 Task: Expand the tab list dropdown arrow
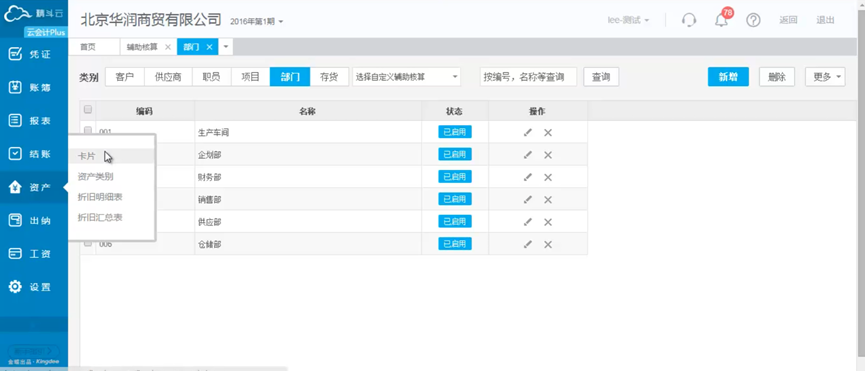(x=226, y=47)
